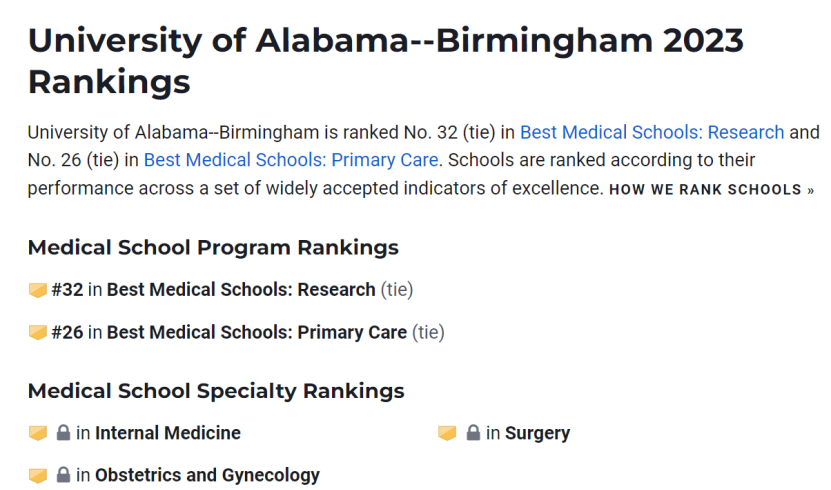831x490 pixels.
Task: Click the lock icon next to Surgery
Action: point(473,433)
